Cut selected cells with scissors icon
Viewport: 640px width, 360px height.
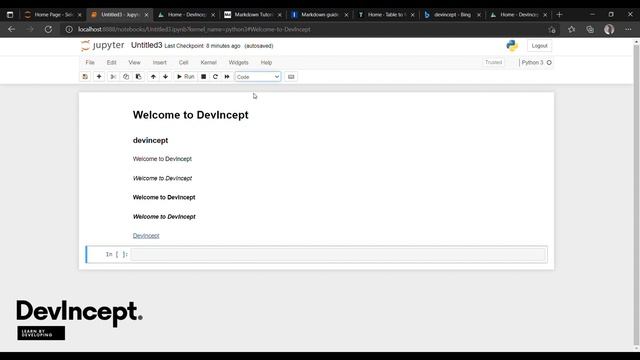tap(113, 77)
